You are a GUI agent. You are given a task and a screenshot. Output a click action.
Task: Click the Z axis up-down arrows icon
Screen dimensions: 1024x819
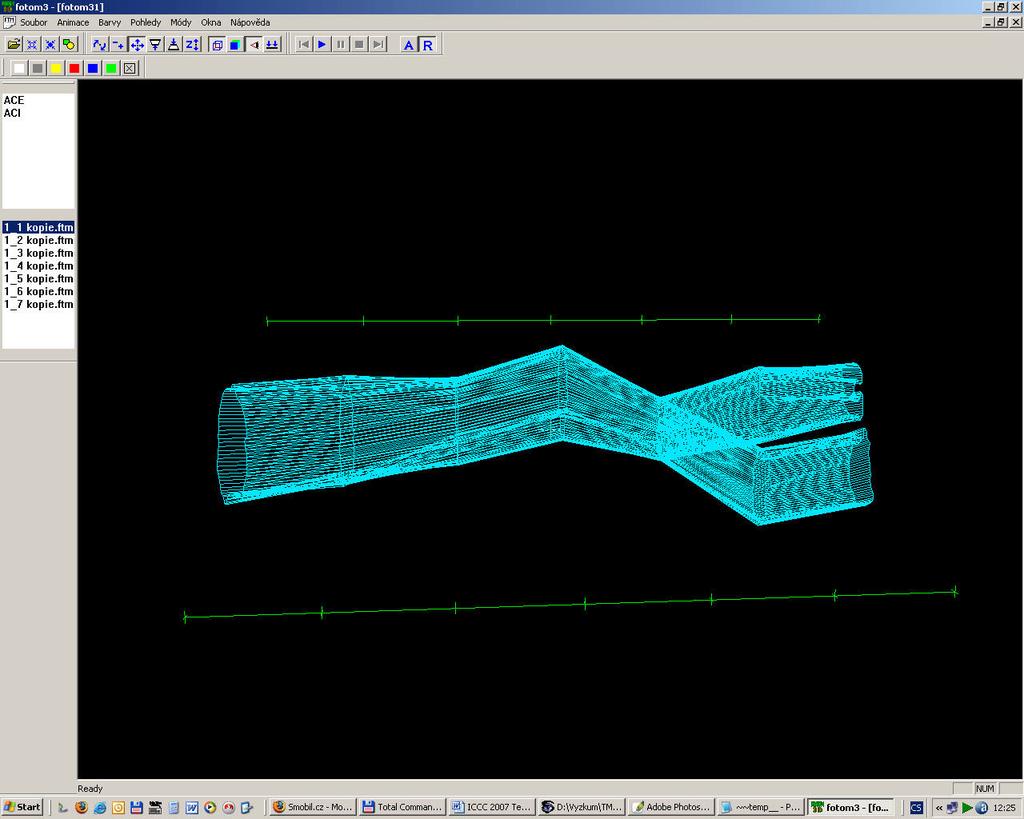(192, 44)
